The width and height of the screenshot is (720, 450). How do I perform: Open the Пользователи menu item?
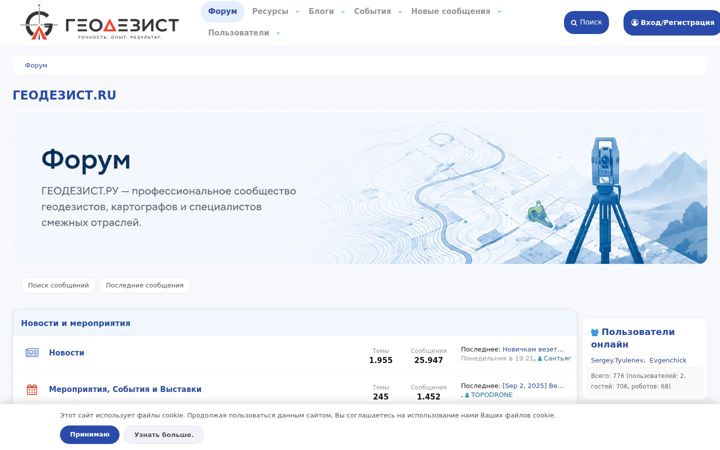click(238, 33)
